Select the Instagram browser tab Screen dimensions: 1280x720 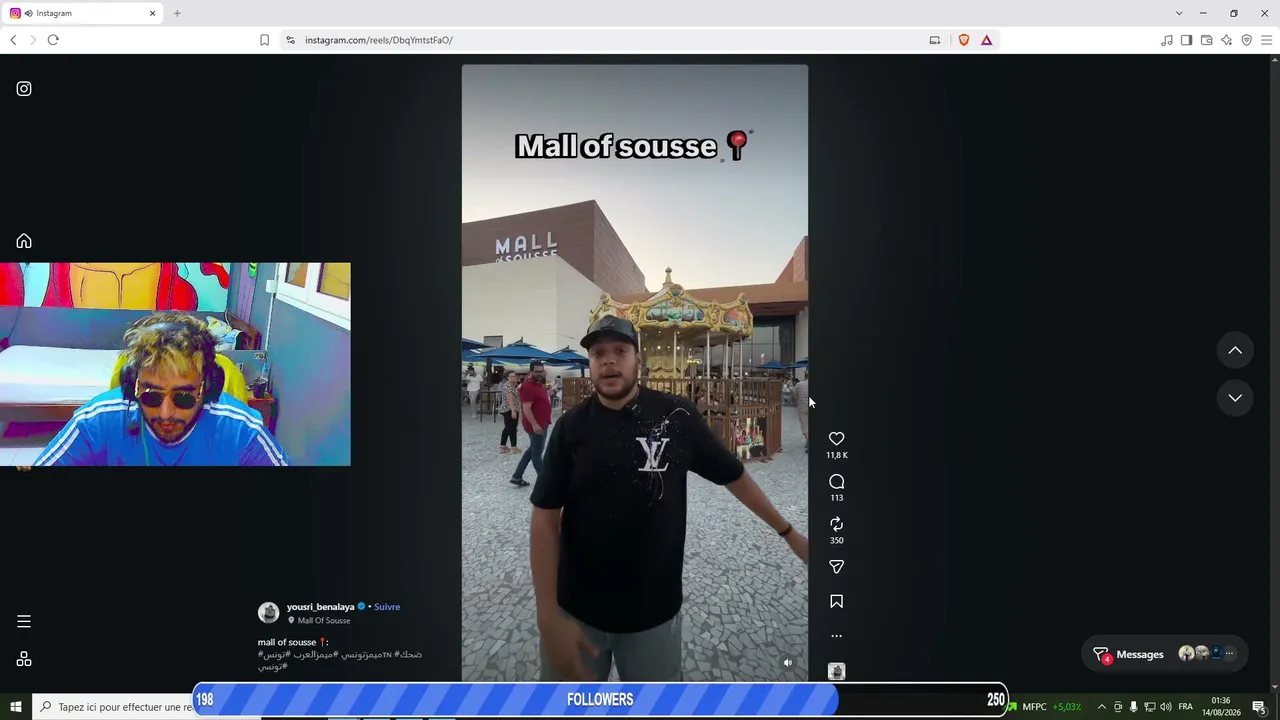tap(80, 13)
